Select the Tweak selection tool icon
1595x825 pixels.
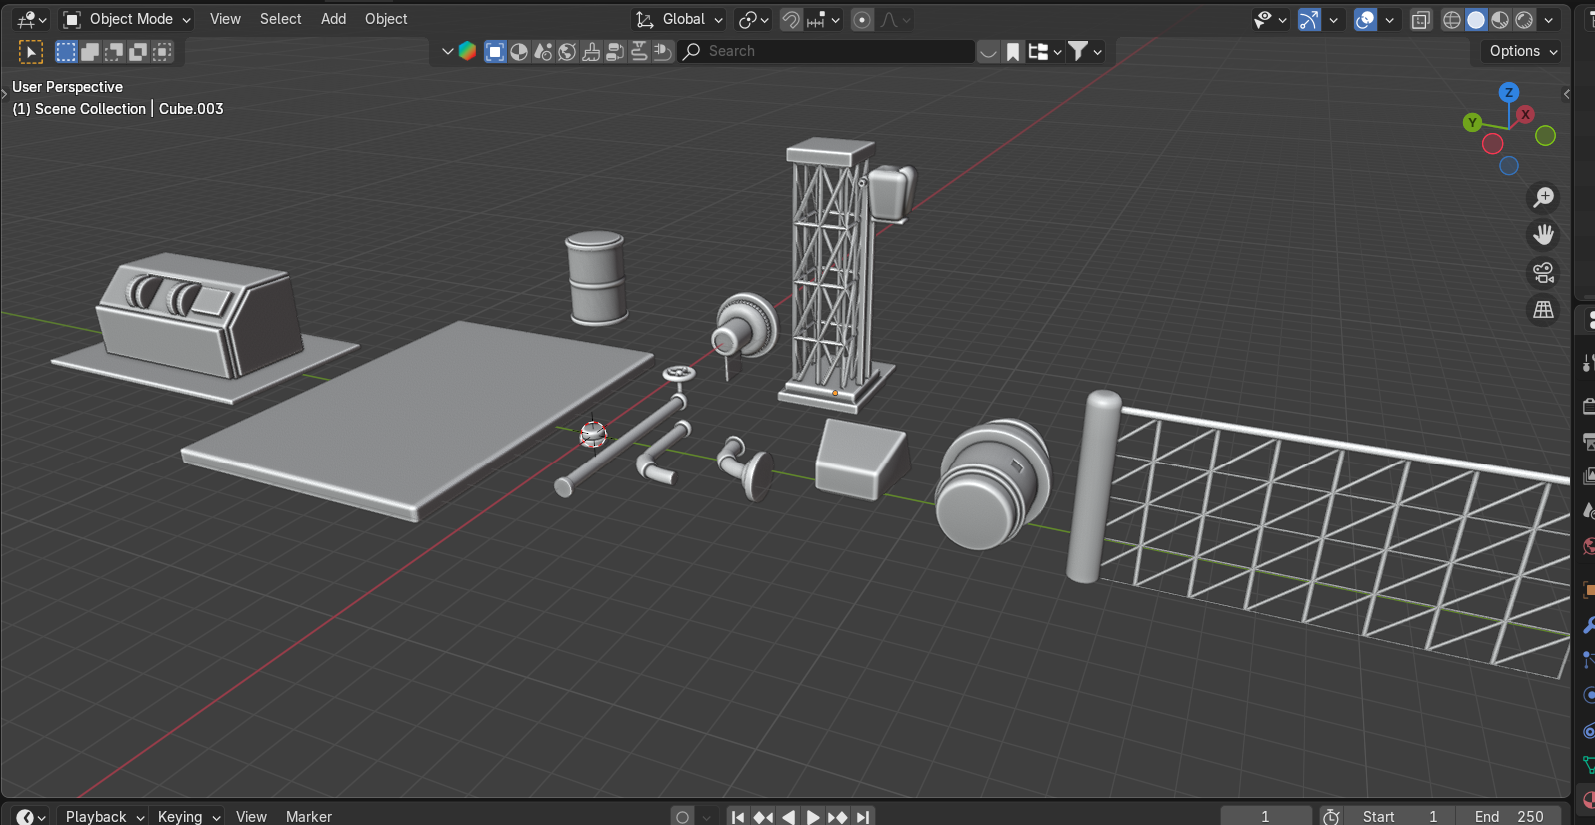(31, 52)
